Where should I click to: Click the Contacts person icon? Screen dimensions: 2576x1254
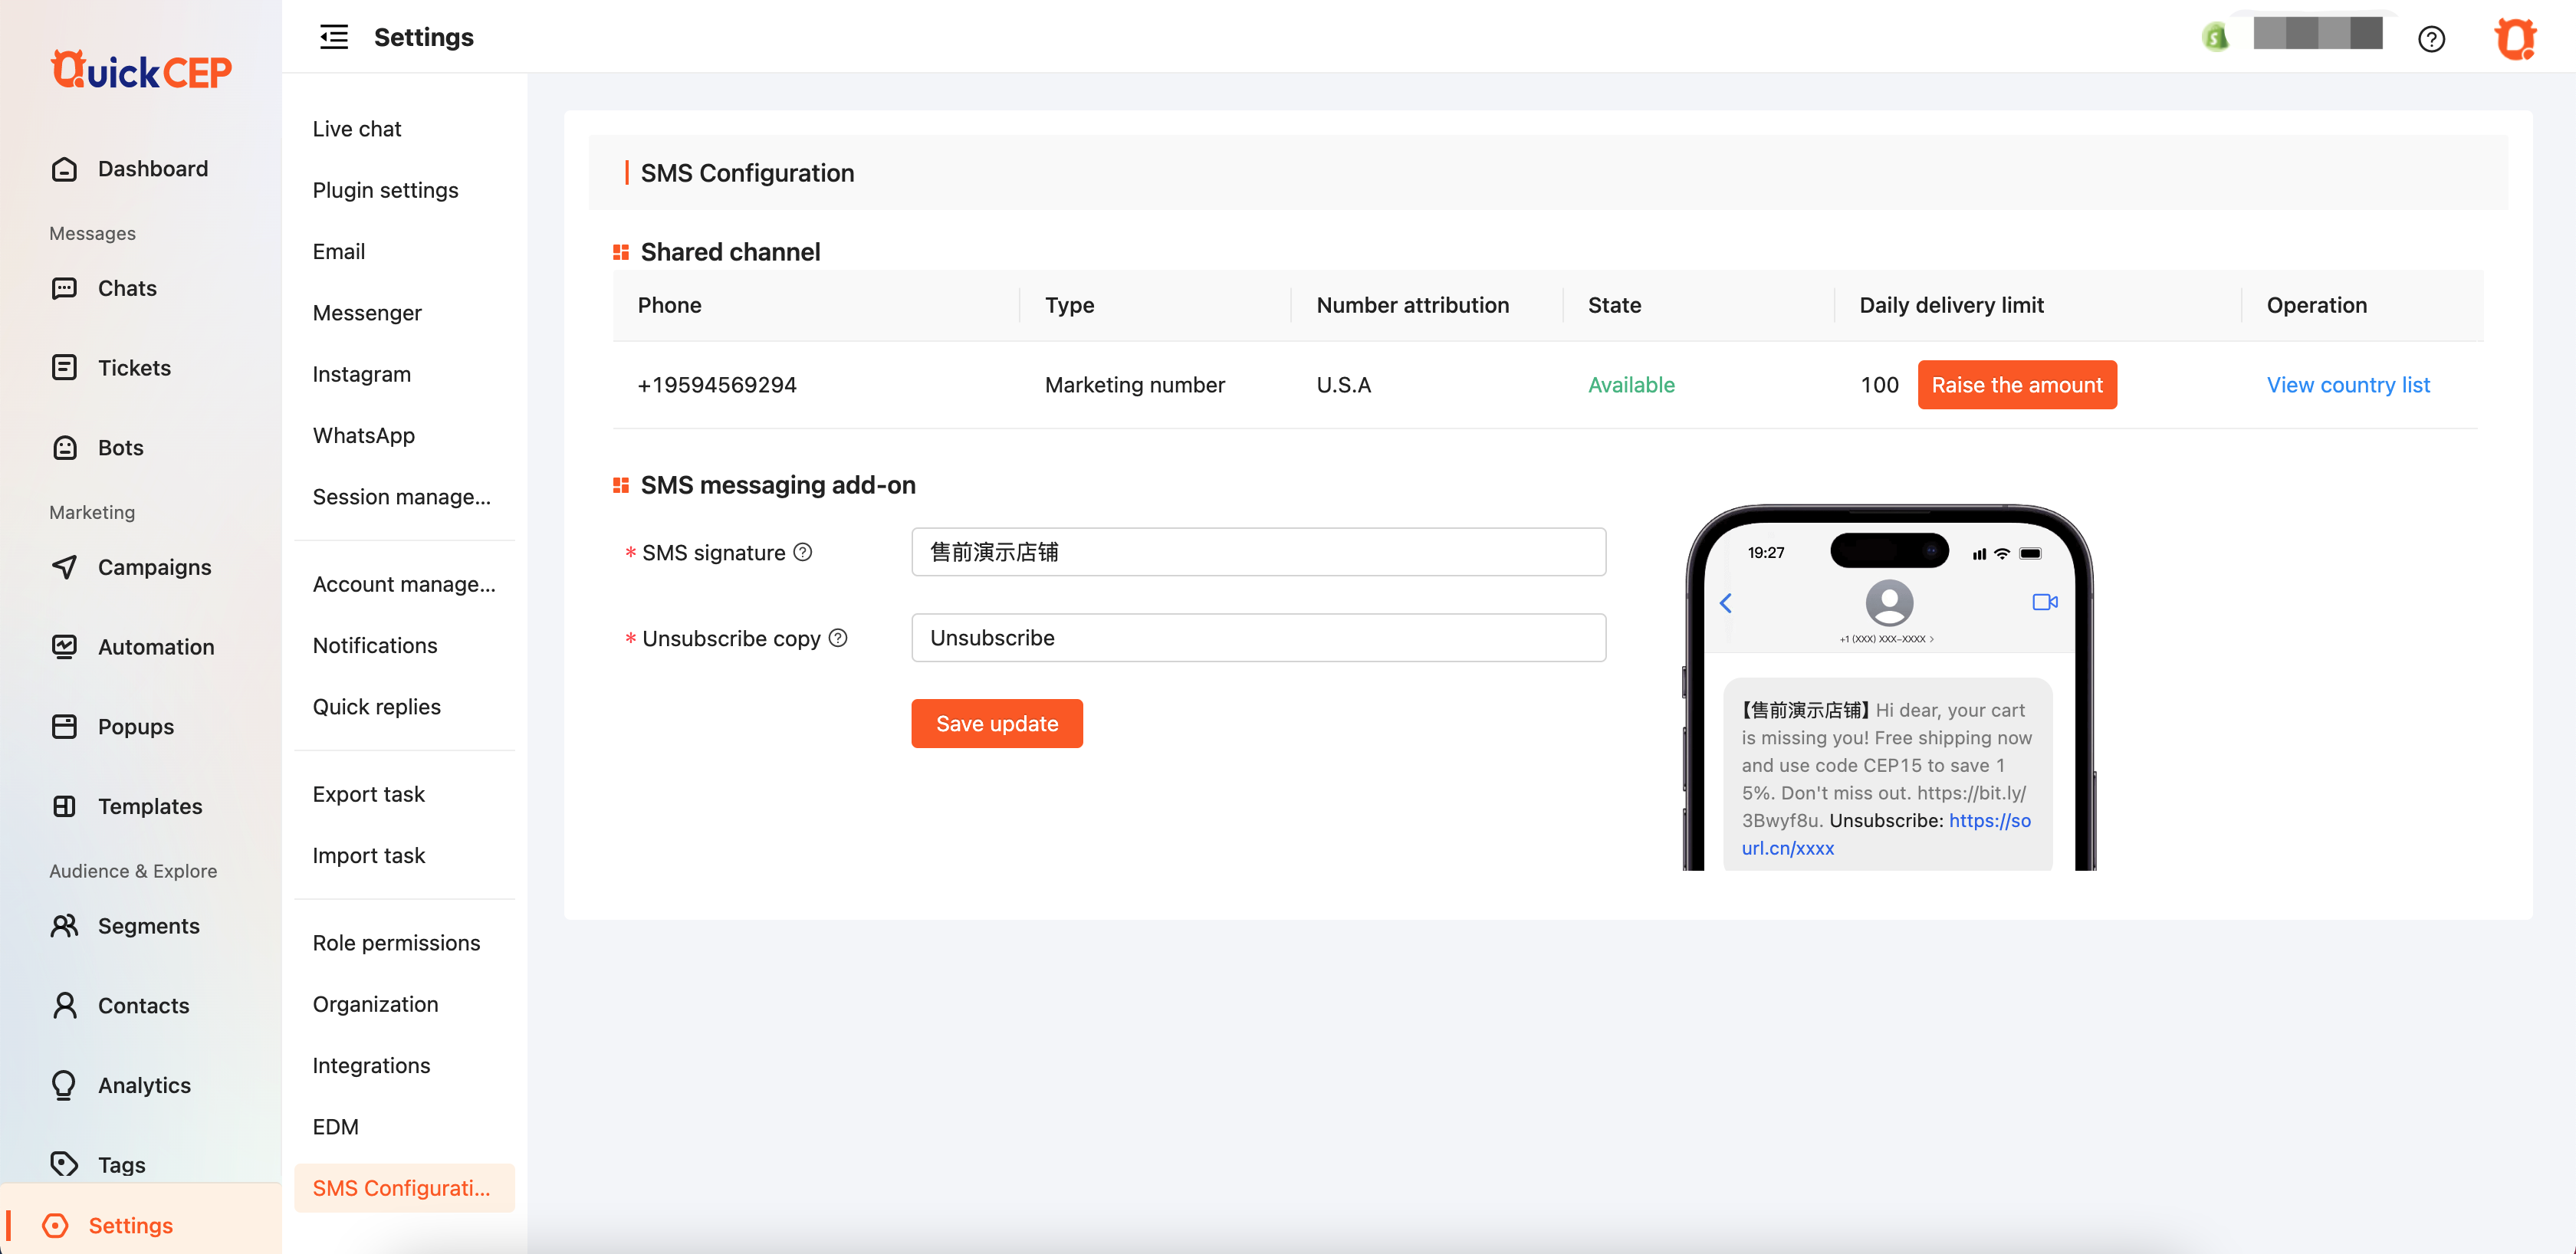(x=64, y=1006)
